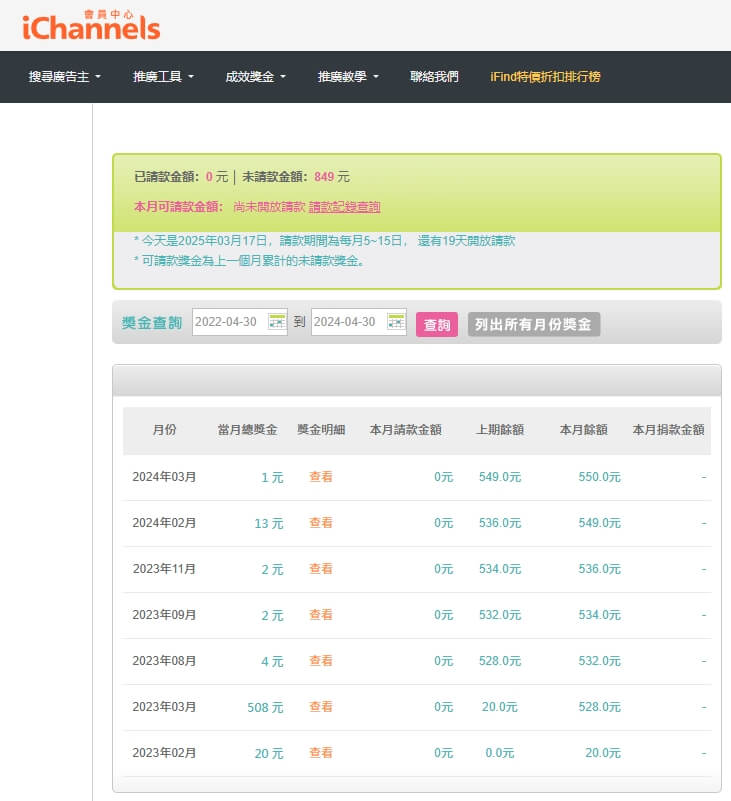Click 列出所有月份獎金 button
The image size is (731, 801).
(534, 324)
